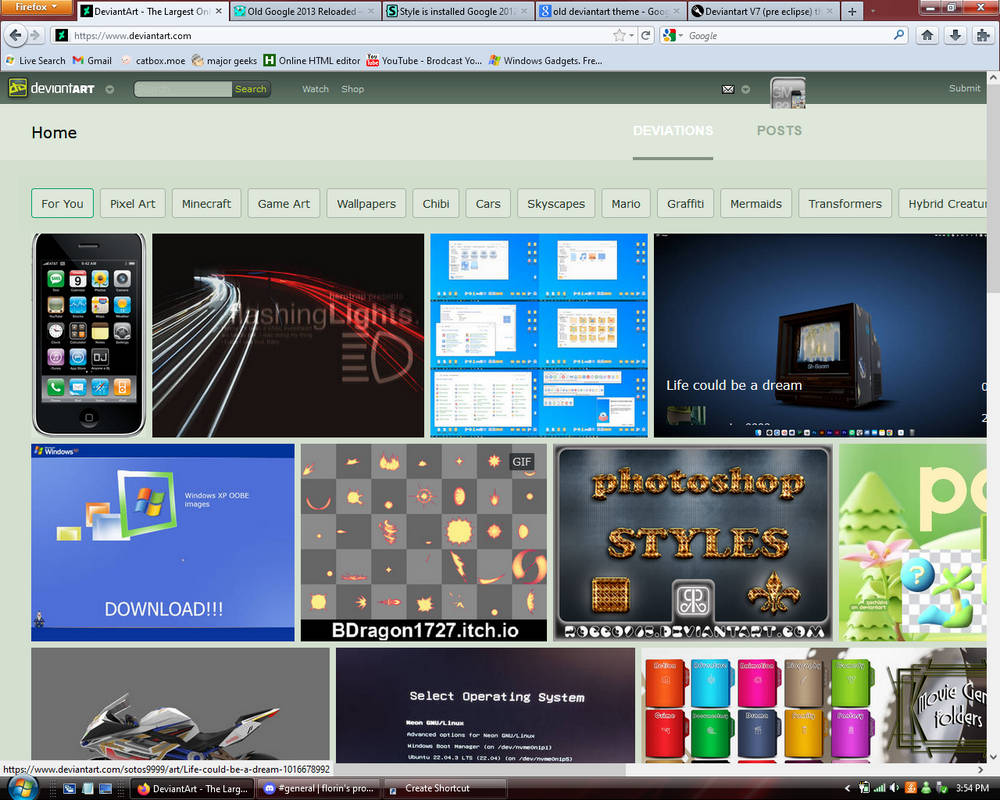Open Firefox menu dropdown button
Viewport: 1000px width, 800px height.
point(36,7)
